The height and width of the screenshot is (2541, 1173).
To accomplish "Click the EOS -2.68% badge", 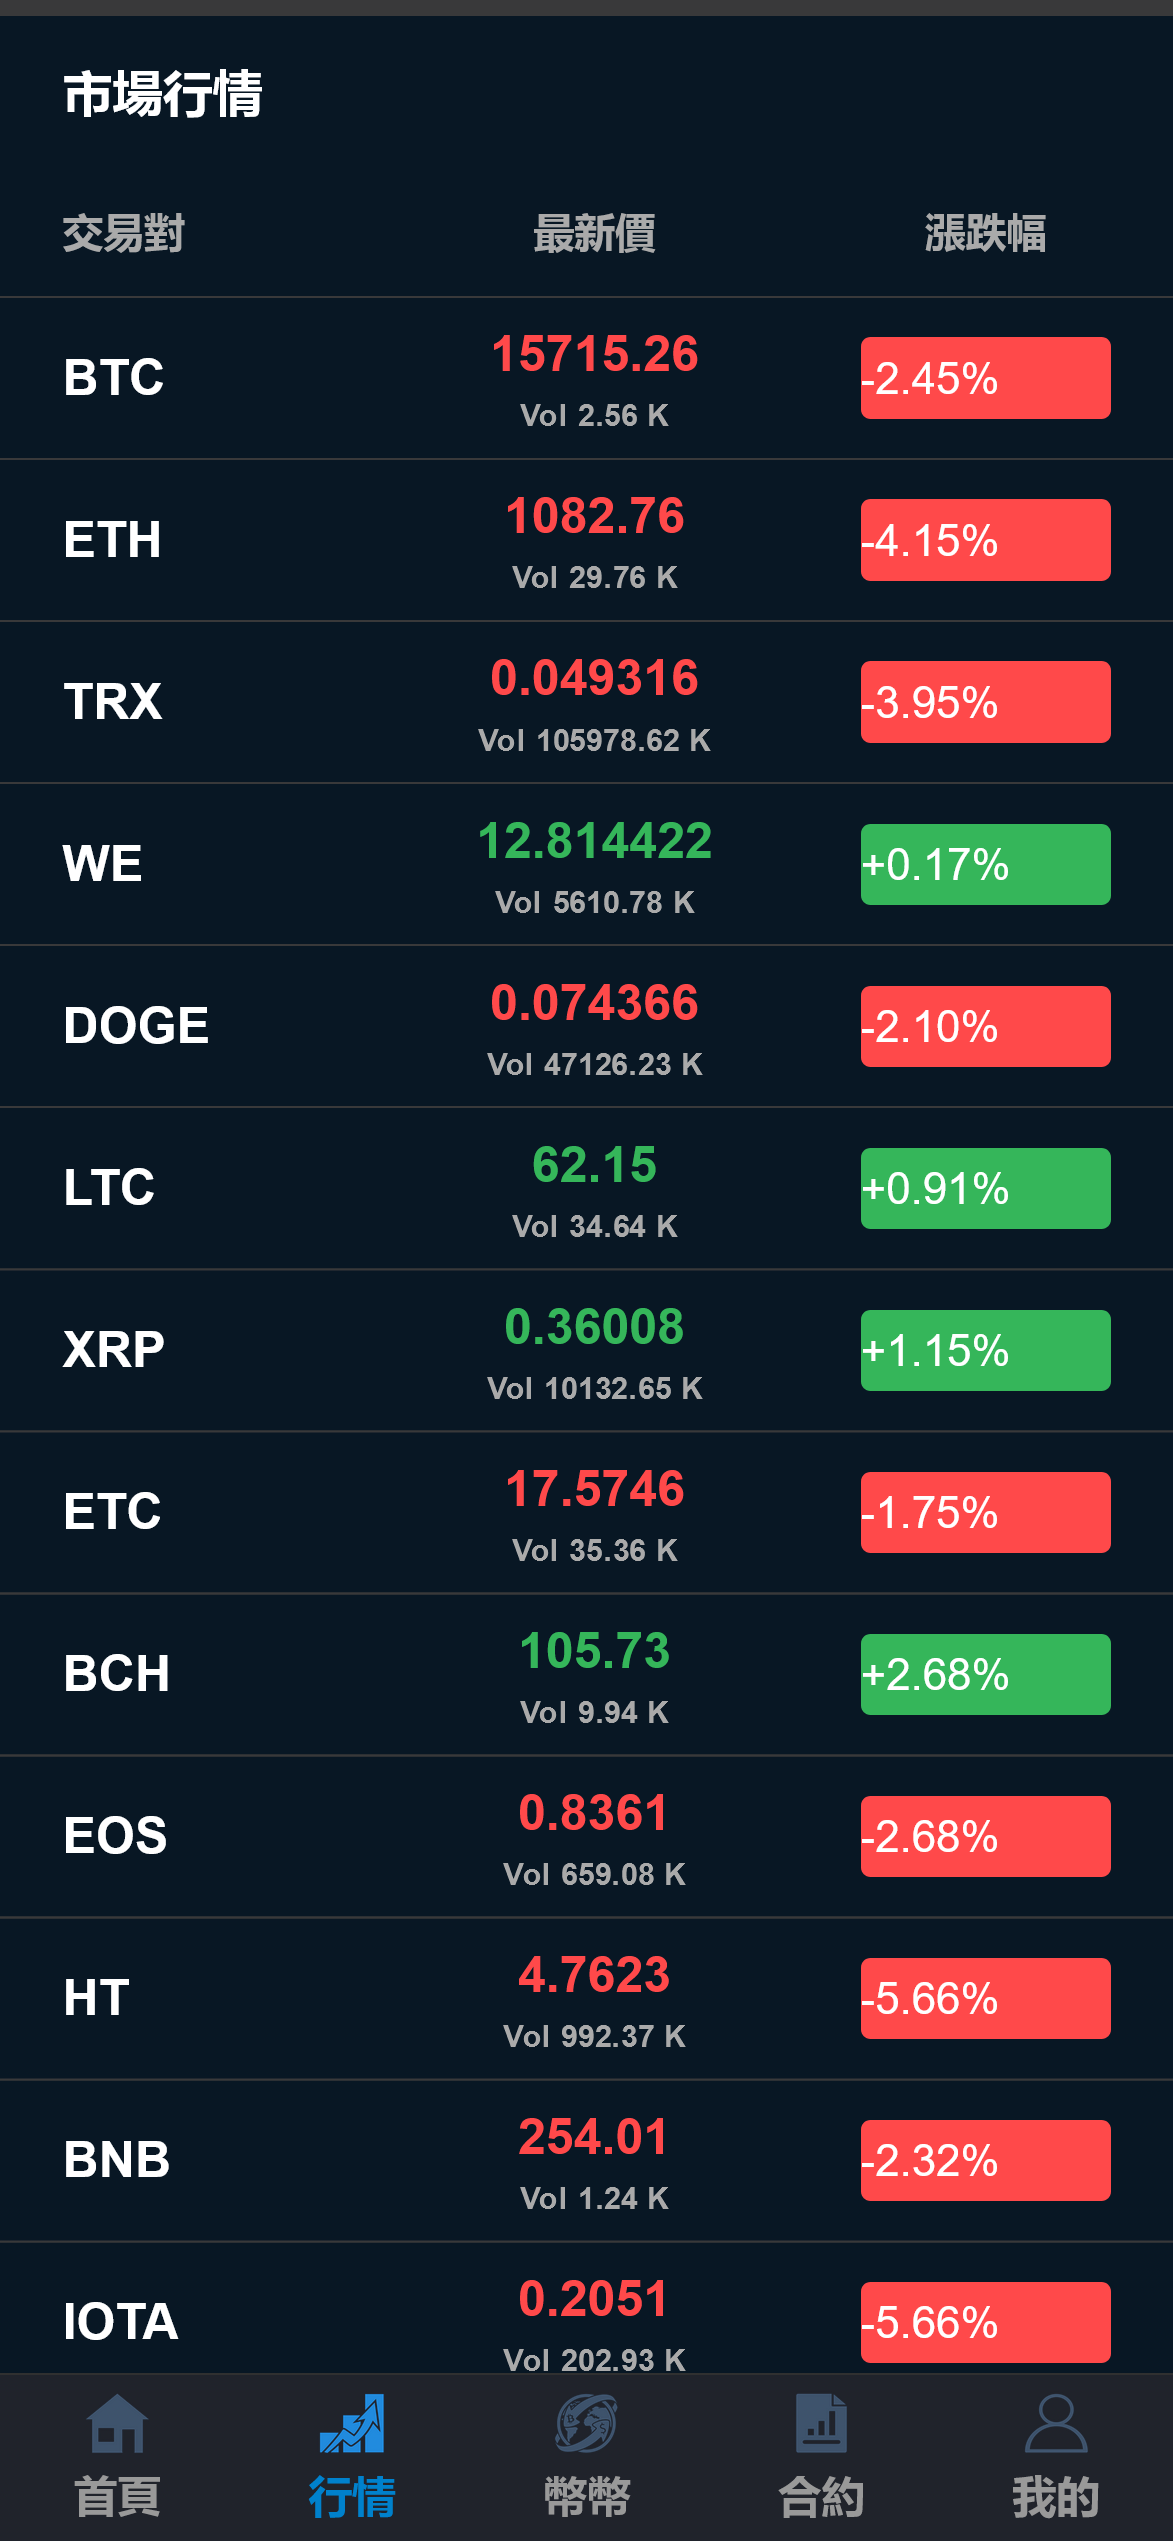I will [x=985, y=1836].
